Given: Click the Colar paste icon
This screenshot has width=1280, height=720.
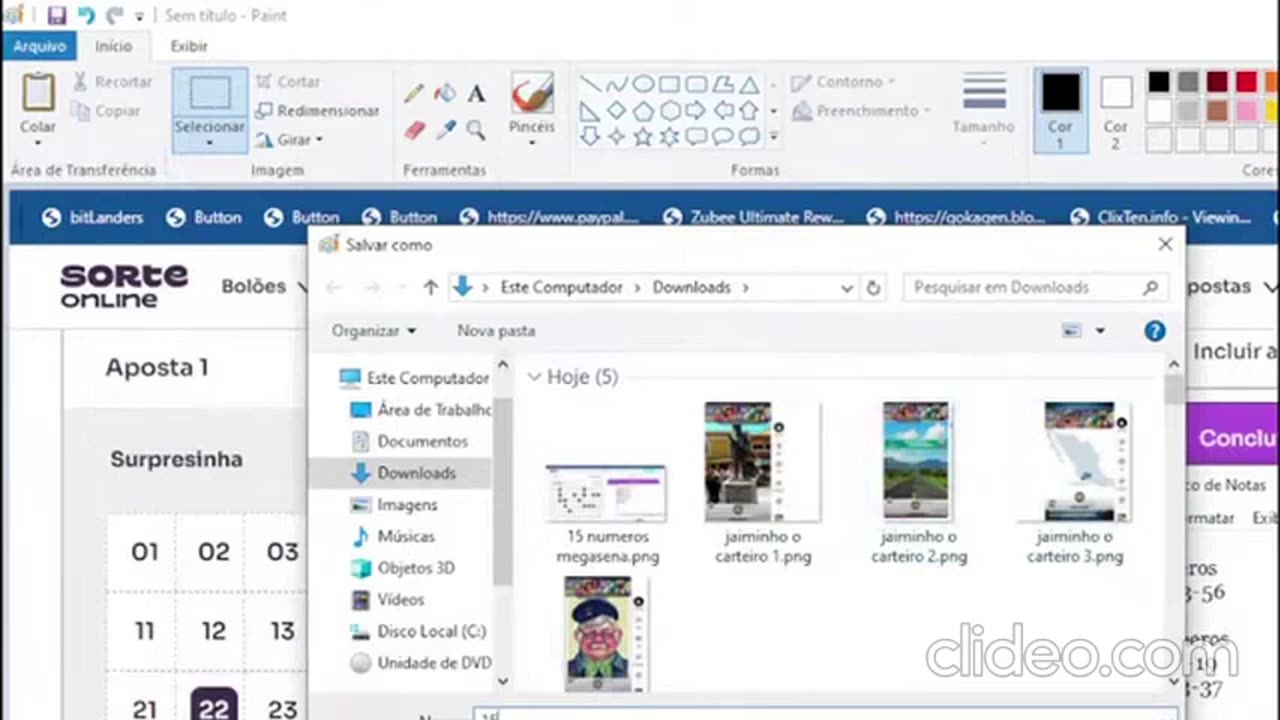Looking at the screenshot, I should click(38, 91).
